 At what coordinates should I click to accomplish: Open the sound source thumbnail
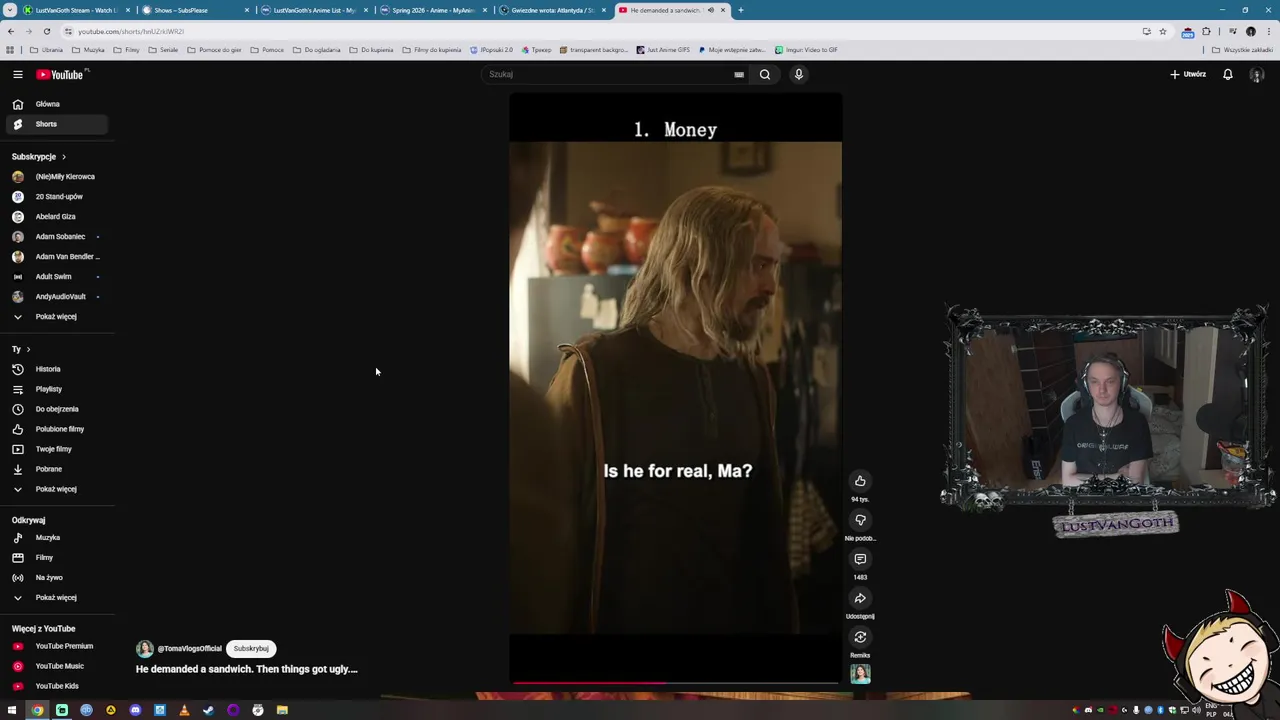point(860,674)
